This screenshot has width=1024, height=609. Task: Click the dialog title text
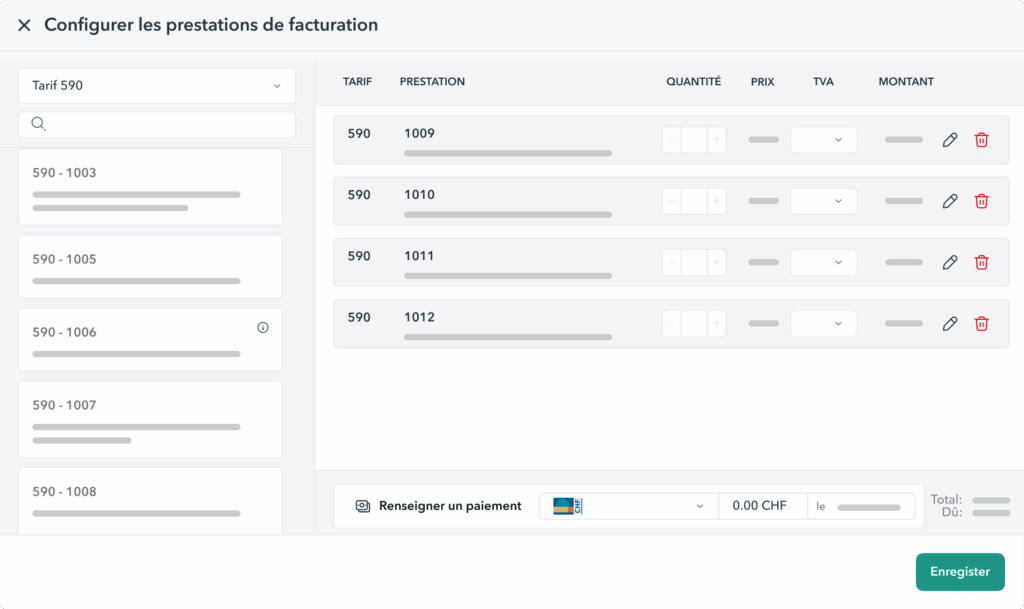pyautogui.click(x=211, y=25)
